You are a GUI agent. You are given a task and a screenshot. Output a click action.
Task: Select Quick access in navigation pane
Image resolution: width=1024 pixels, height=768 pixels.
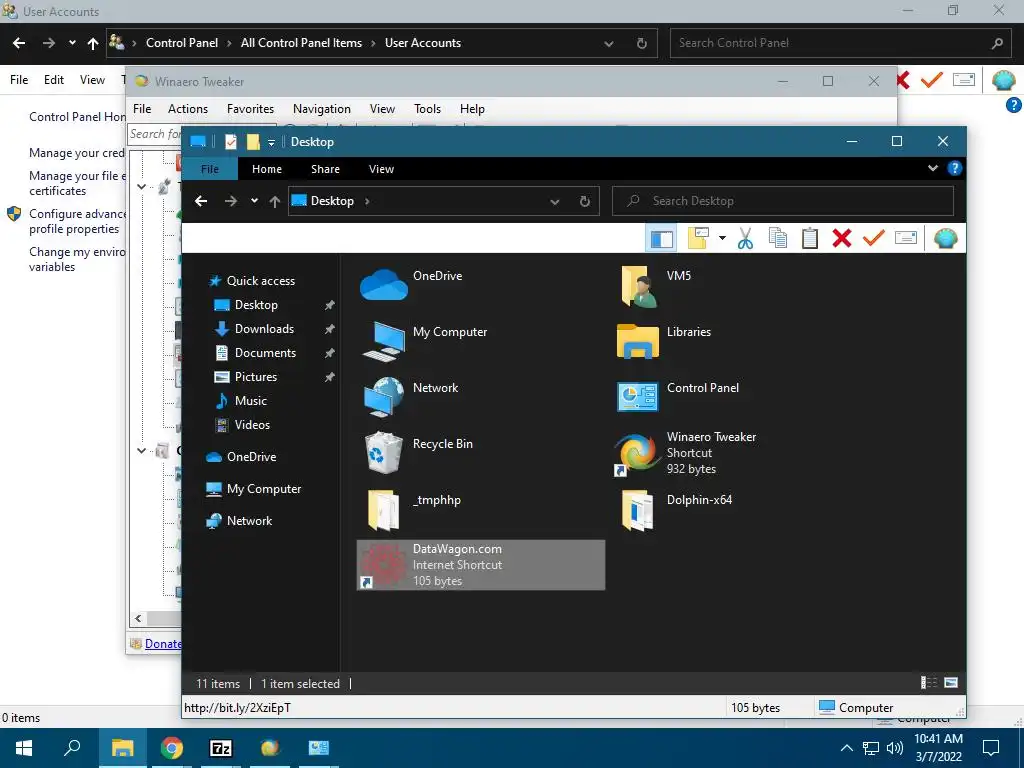pos(261,281)
